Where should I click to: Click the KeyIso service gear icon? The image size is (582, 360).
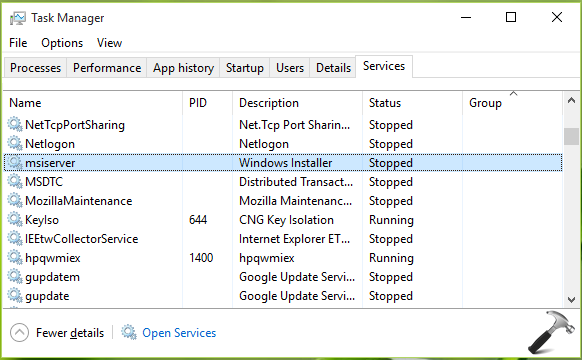pyautogui.click(x=15, y=219)
